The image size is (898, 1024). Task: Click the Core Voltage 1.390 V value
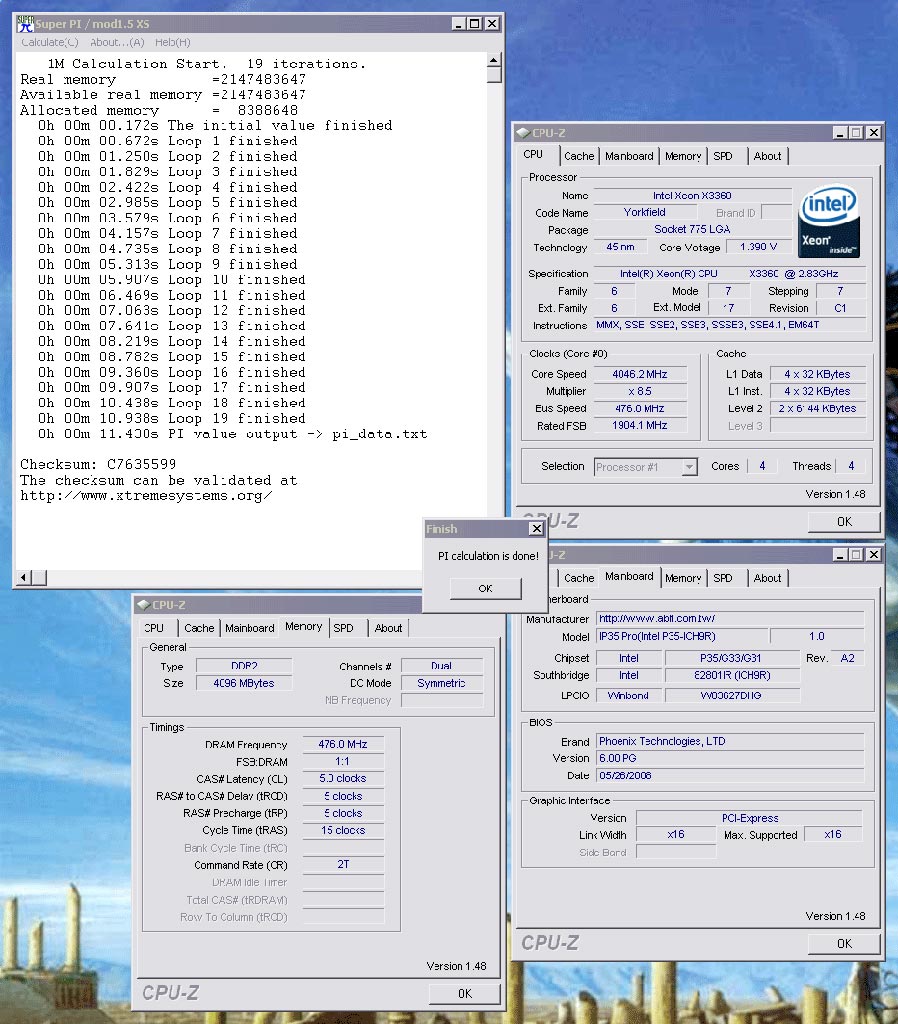tap(758, 247)
